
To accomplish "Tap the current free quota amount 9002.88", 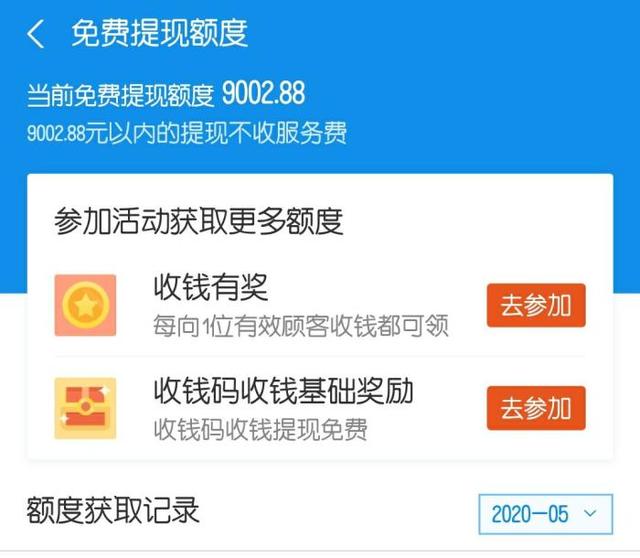I will (263, 93).
